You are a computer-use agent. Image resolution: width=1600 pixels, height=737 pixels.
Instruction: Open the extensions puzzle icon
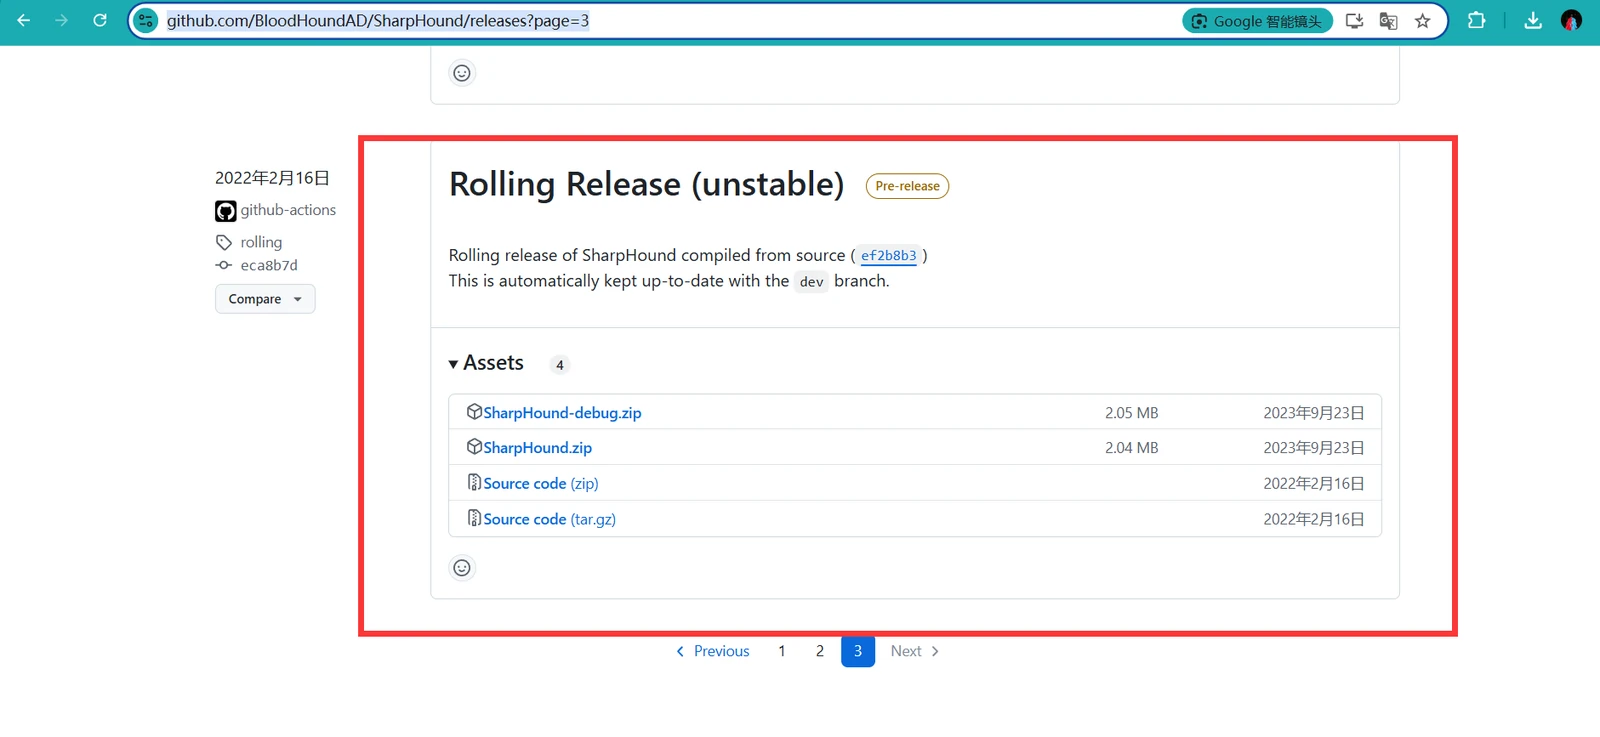[1476, 20]
